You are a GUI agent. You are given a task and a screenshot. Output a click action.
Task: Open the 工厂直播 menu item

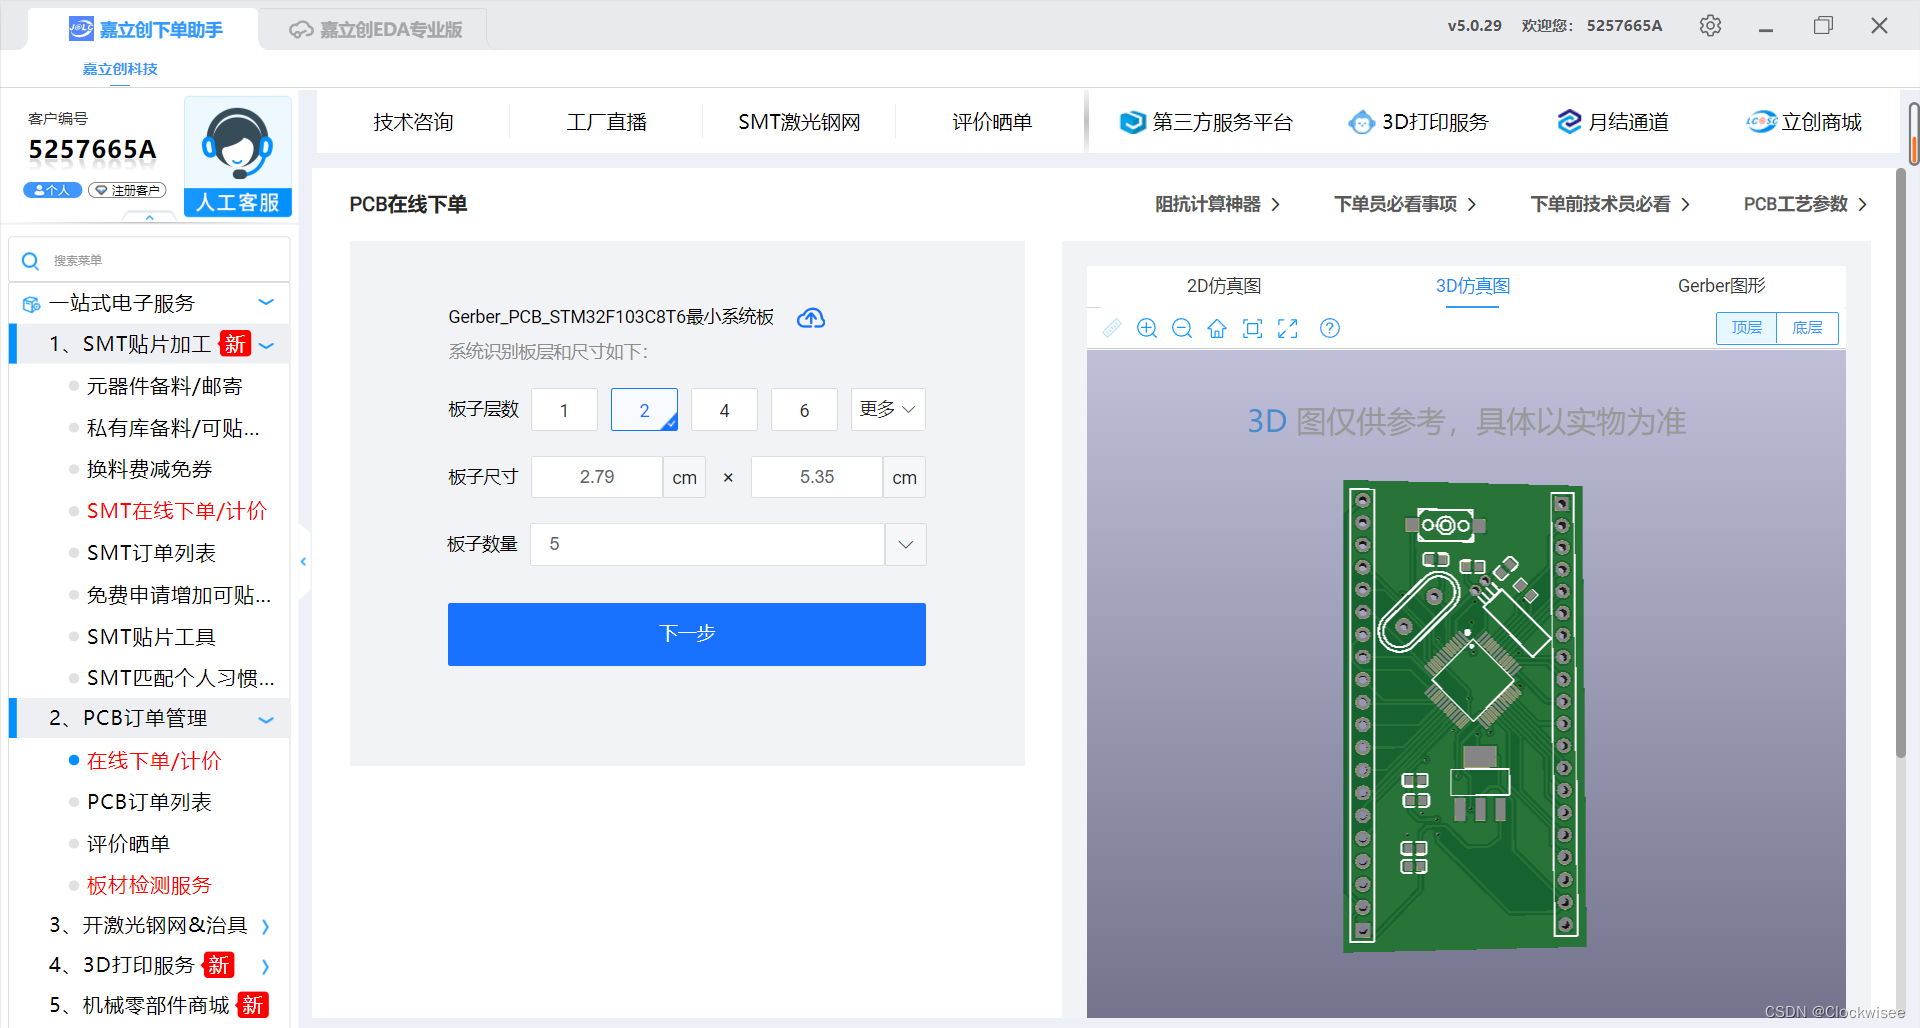(607, 122)
